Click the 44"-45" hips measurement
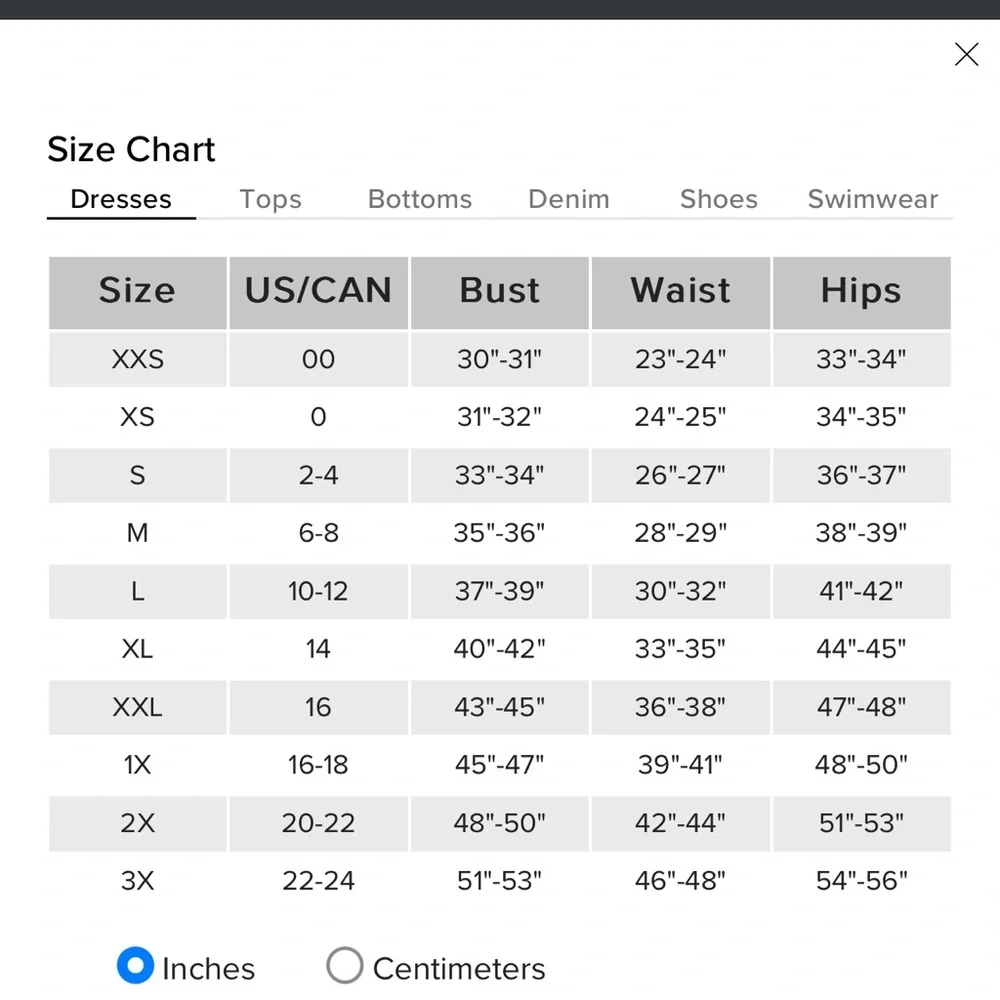This screenshot has height=1000, width=1000. pos(861,649)
